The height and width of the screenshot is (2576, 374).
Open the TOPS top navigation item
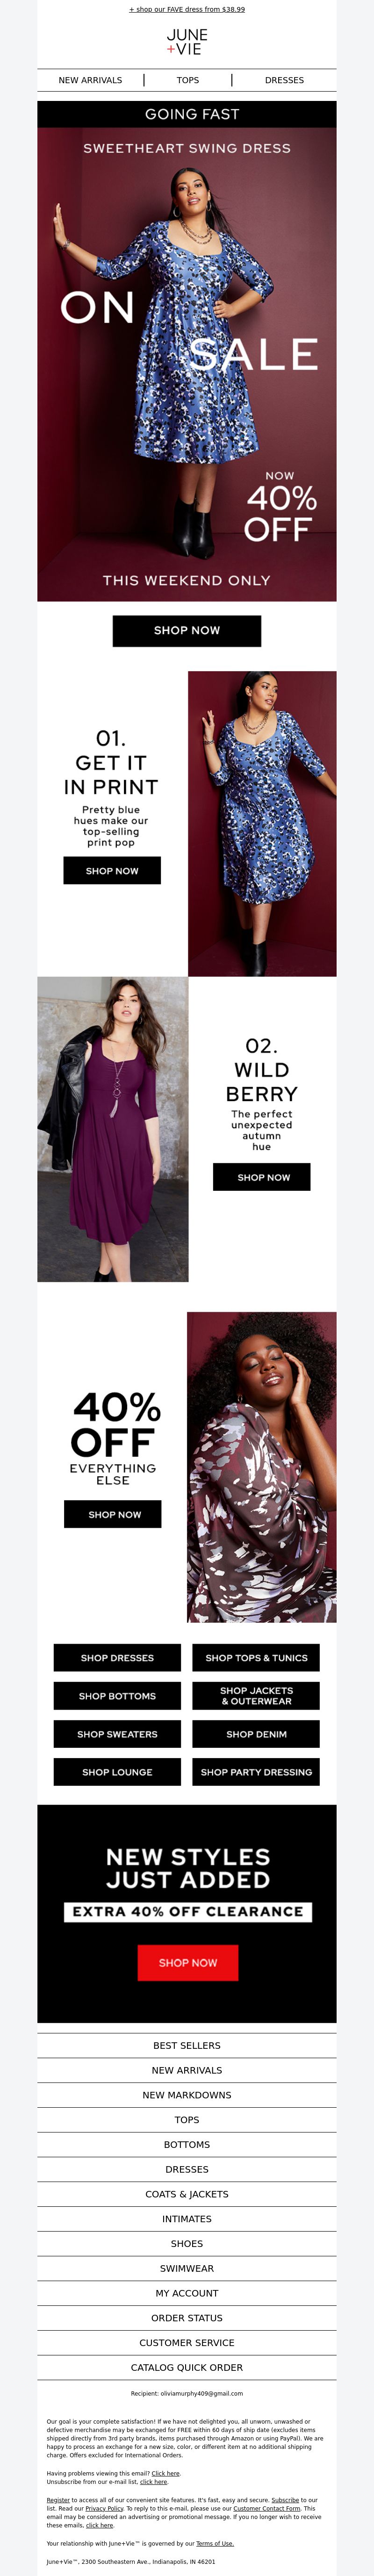click(188, 80)
